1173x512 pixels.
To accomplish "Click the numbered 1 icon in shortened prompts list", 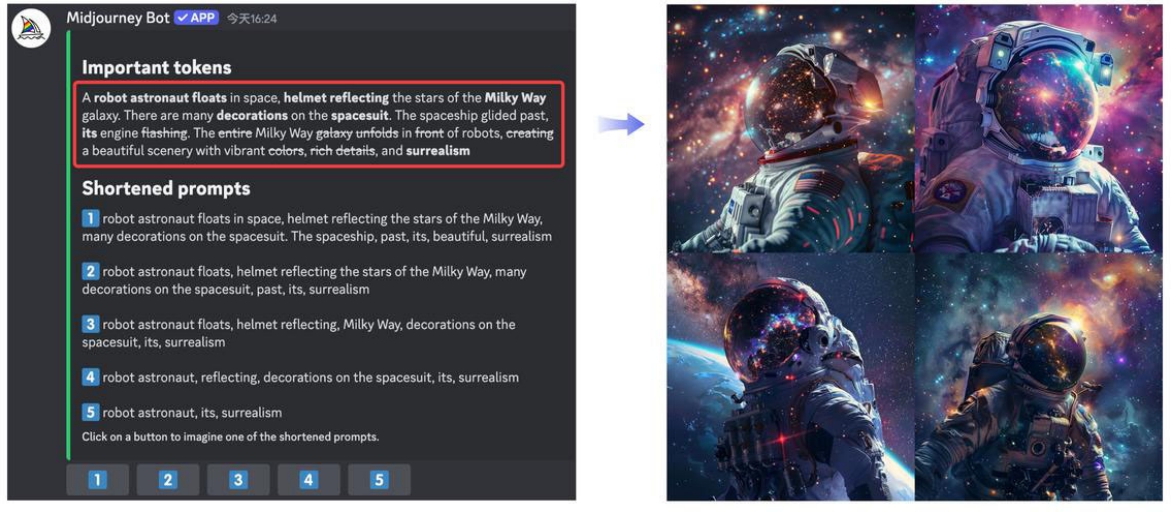I will click(91, 219).
